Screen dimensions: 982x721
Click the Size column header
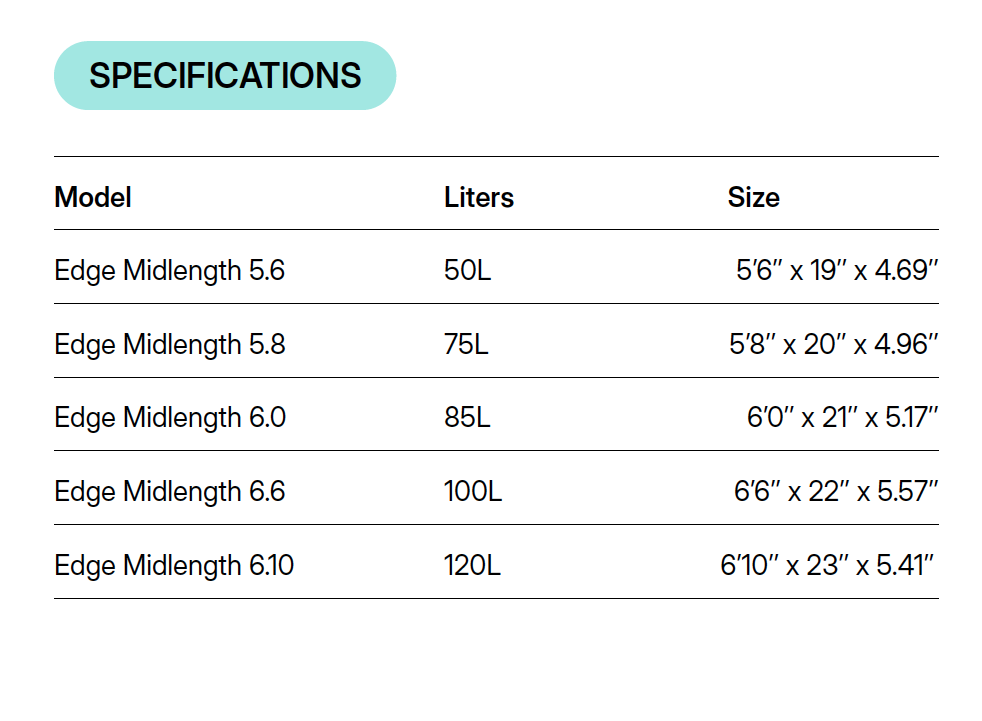click(x=753, y=197)
